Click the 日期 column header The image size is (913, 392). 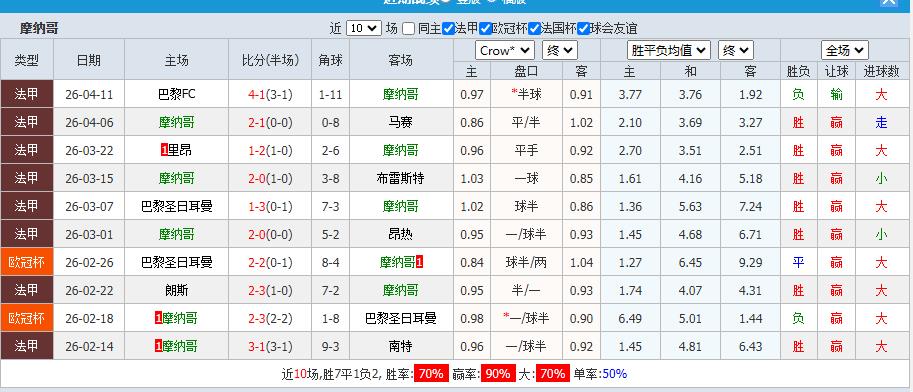pyautogui.click(x=89, y=60)
